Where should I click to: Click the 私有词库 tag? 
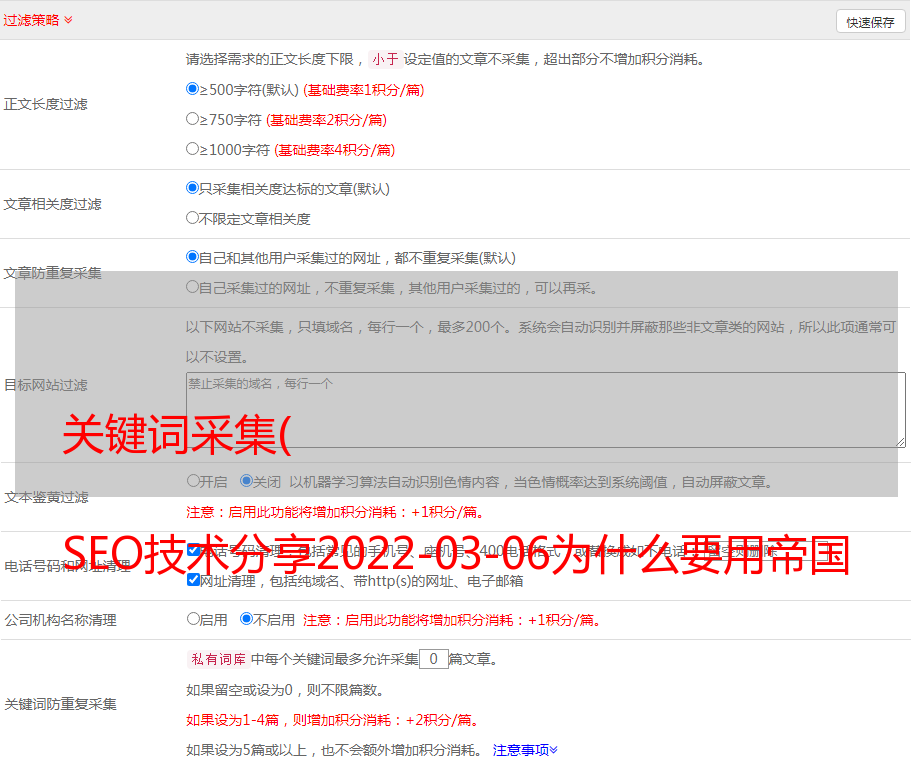pyautogui.click(x=219, y=659)
